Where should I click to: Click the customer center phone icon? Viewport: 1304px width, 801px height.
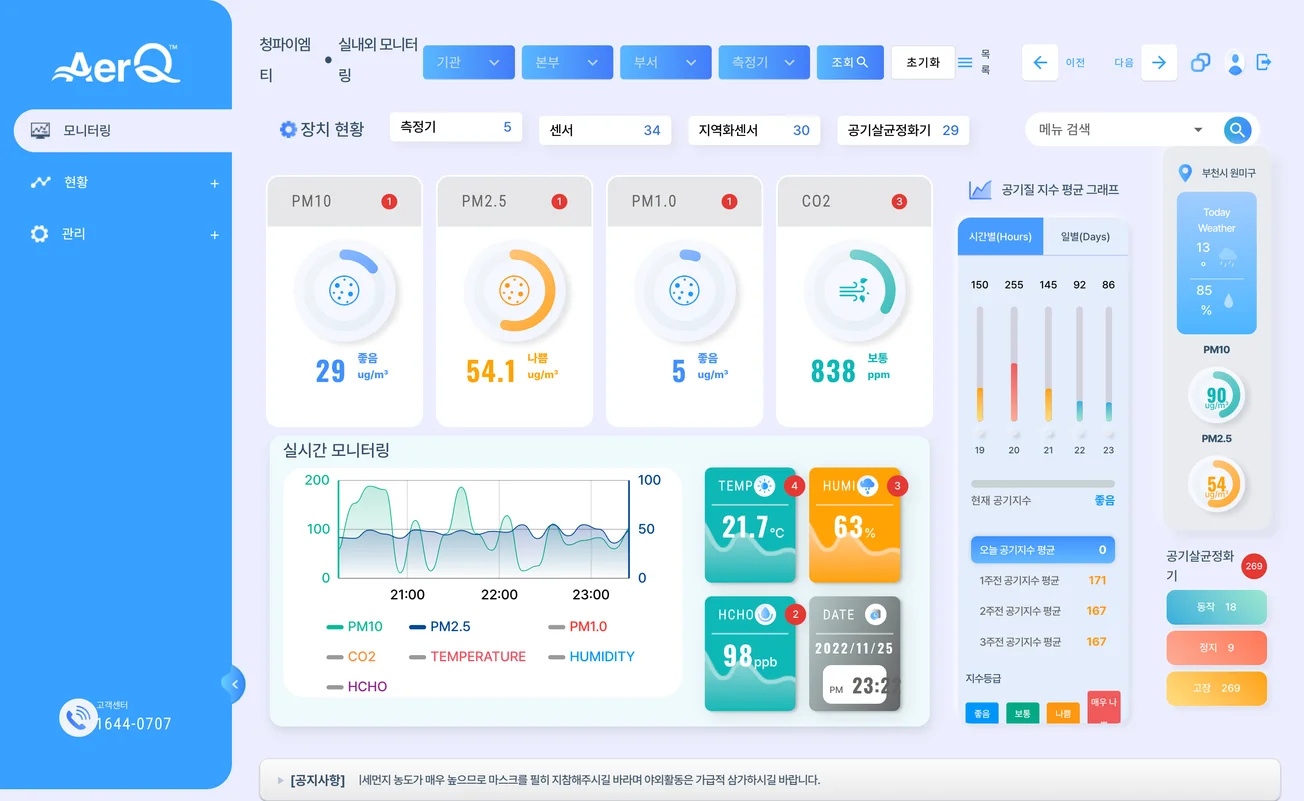(x=76, y=717)
